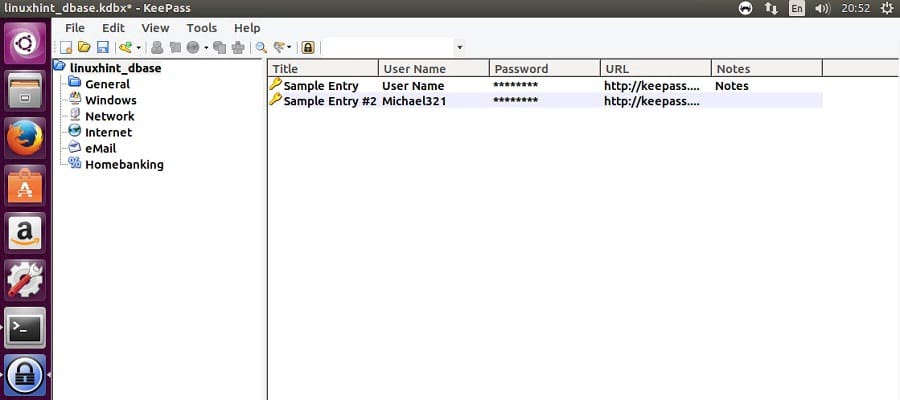Lock the workspace with the padlock icon
Image resolution: width=900 pixels, height=400 pixels.
point(308,48)
